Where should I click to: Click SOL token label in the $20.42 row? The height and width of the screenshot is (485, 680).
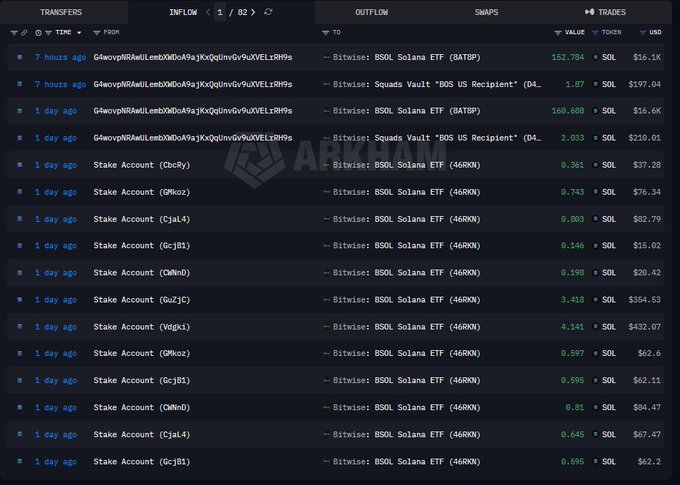[609, 272]
